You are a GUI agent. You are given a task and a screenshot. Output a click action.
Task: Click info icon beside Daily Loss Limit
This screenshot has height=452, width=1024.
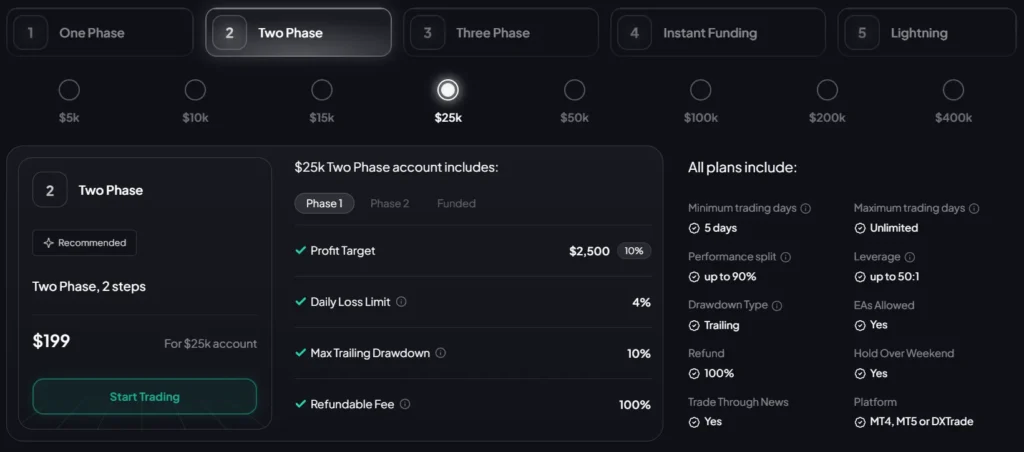coord(402,302)
